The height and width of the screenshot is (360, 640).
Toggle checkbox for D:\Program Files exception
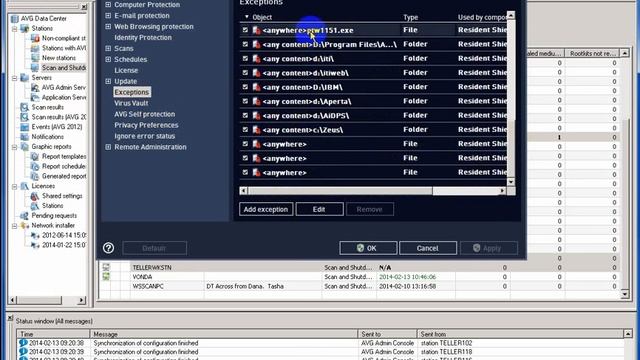[245, 44]
